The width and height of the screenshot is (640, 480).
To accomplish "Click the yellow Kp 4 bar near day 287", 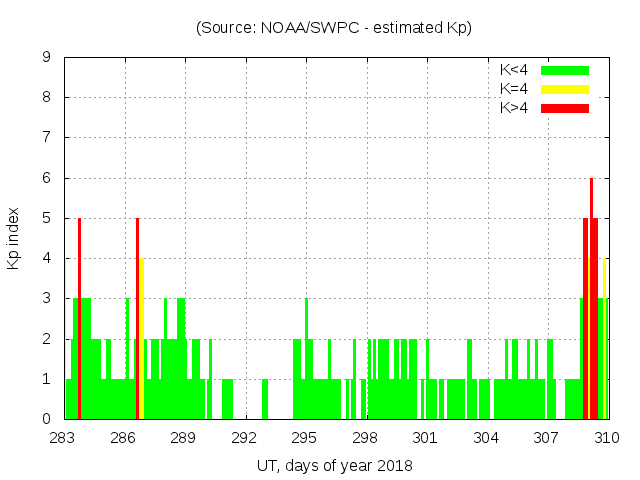I will coord(142,340).
